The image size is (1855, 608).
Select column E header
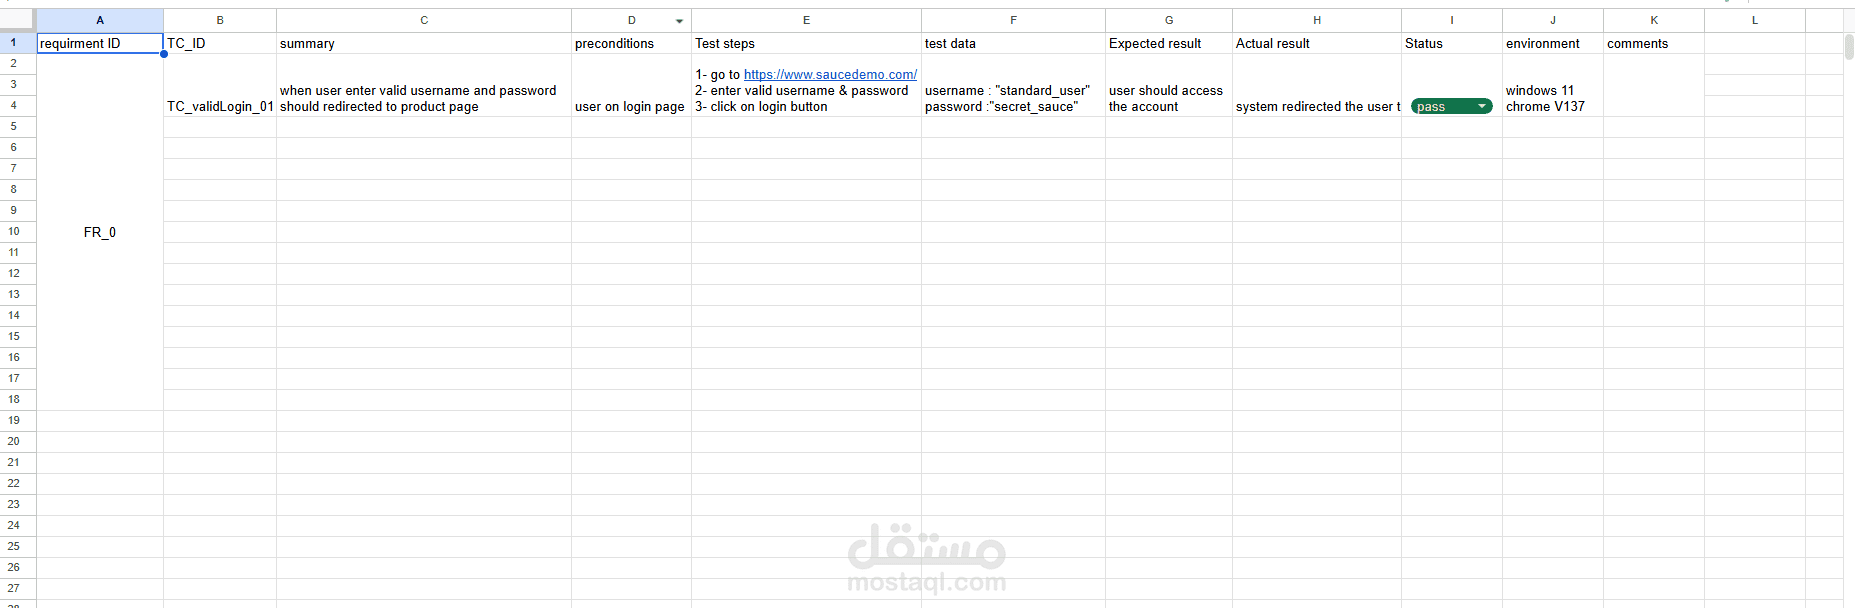806,20
